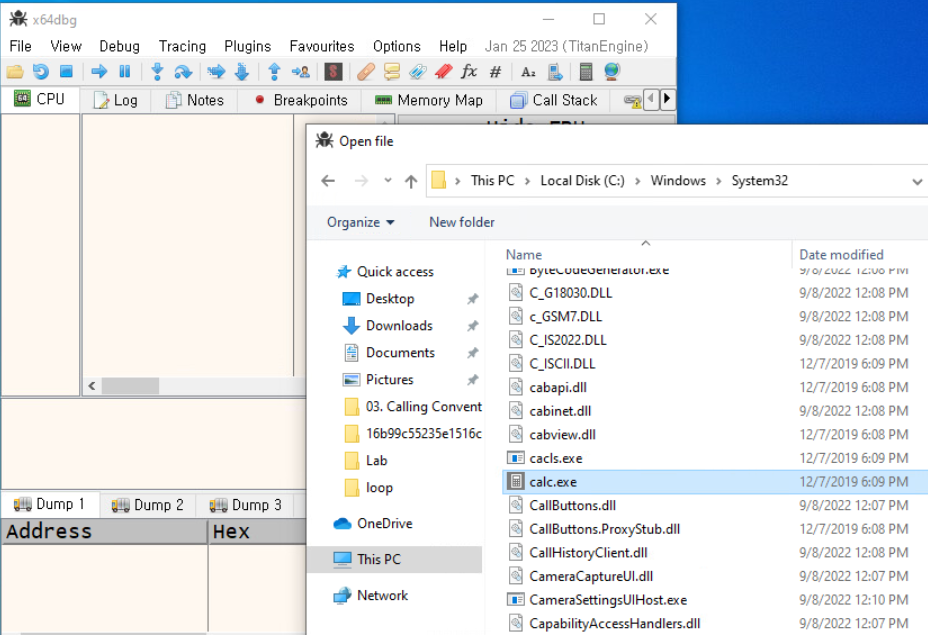Select the calc.exe file
The width and height of the screenshot is (928, 635).
click(714, 482)
